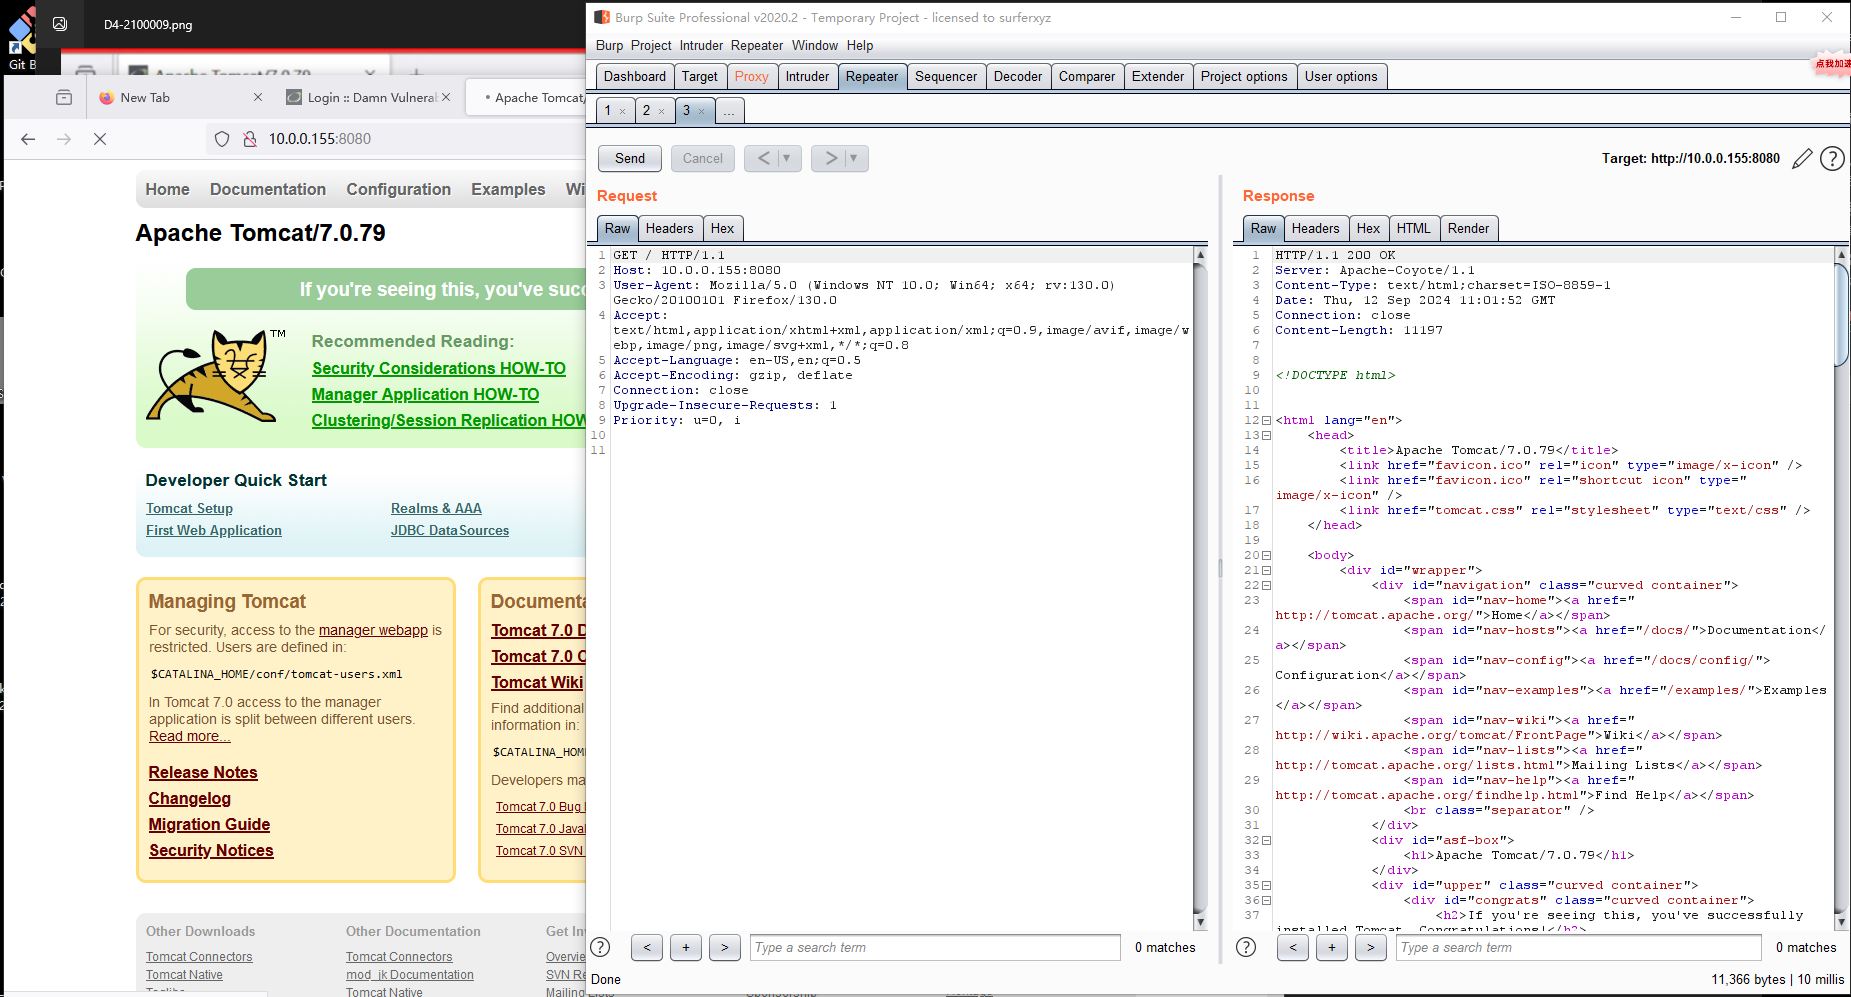
Task: Open the Security Considerations HOW-TO link
Action: click(439, 368)
